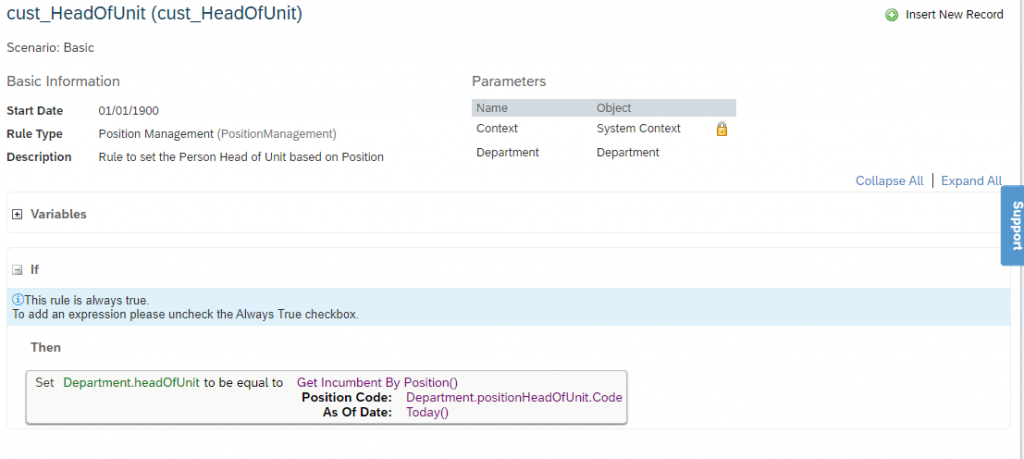Click the Insert New Record link text
Viewport: 1024px width, 459px height.
[954, 15]
